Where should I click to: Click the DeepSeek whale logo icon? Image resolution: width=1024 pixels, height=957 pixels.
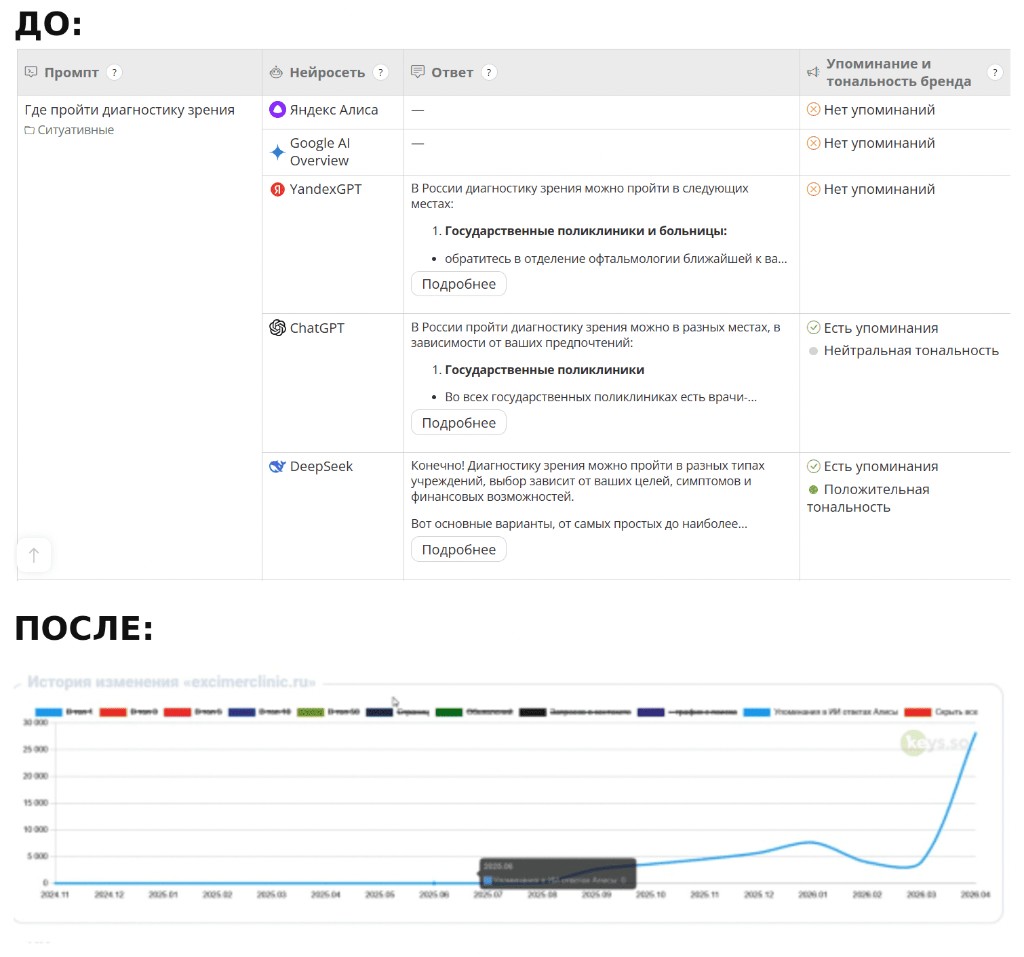click(x=278, y=466)
